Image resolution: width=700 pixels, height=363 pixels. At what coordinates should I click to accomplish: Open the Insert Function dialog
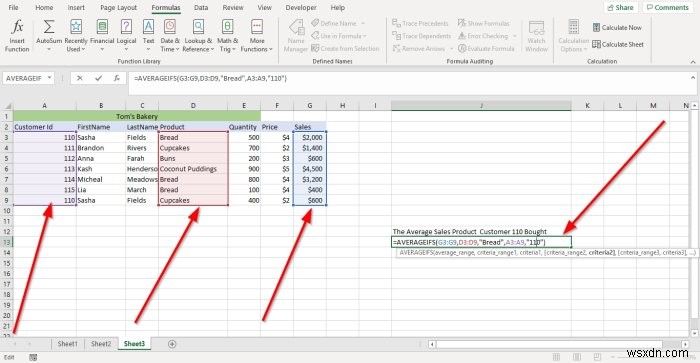click(17, 36)
